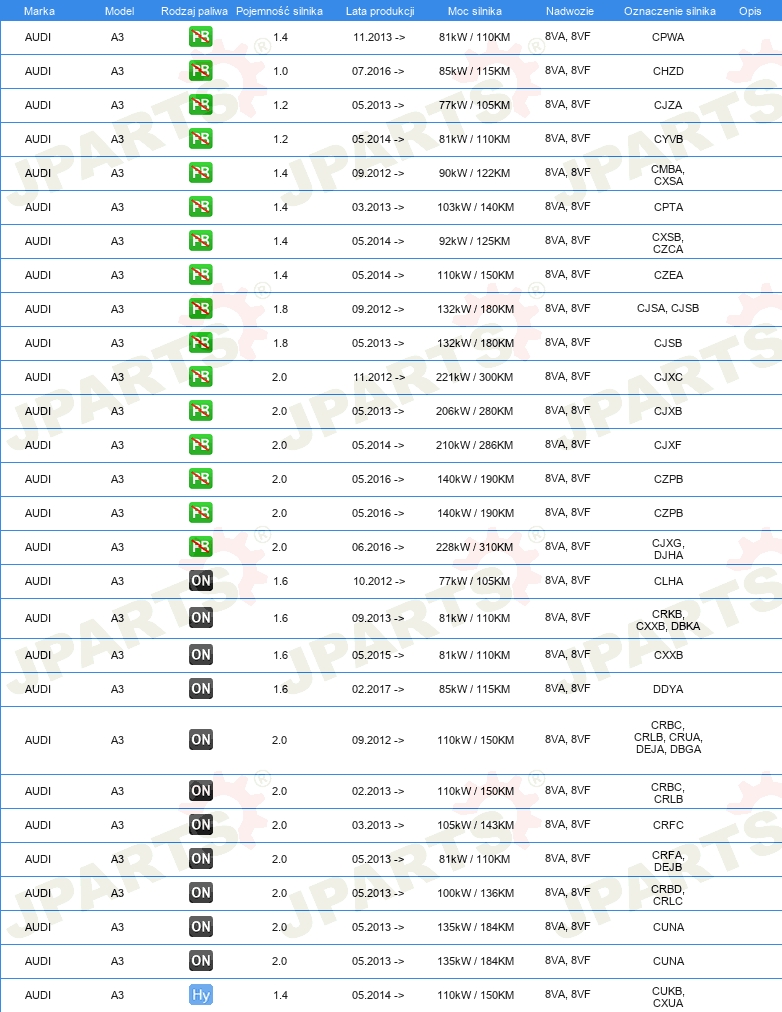The image size is (782, 1012).
Task: Click the Rodzaj paliwa column header
Action: 194,11
